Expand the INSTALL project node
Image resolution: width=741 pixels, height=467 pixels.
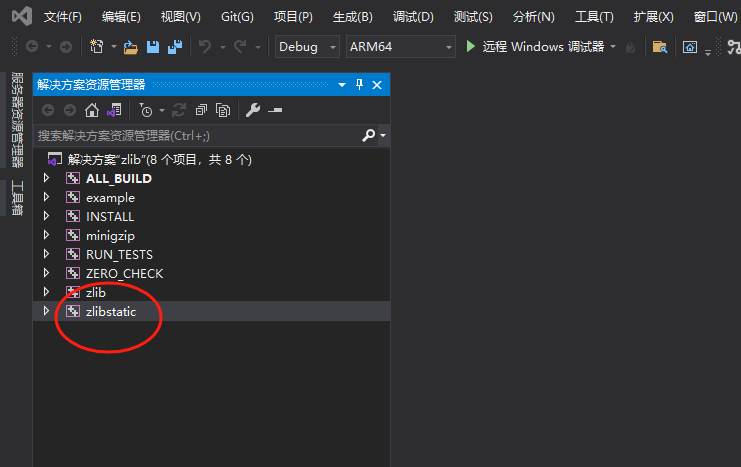point(46,216)
